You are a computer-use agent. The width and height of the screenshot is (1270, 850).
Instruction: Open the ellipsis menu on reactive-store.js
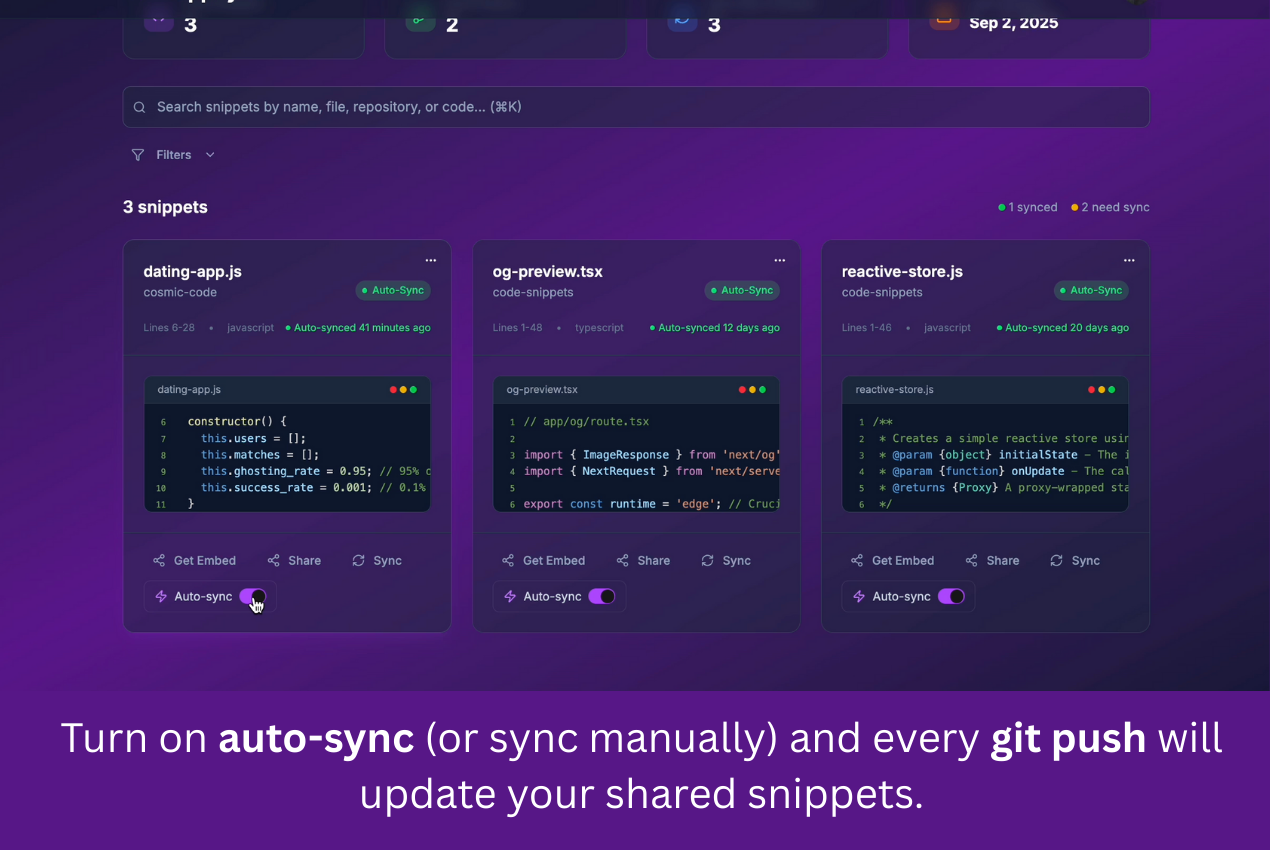coord(1128,260)
